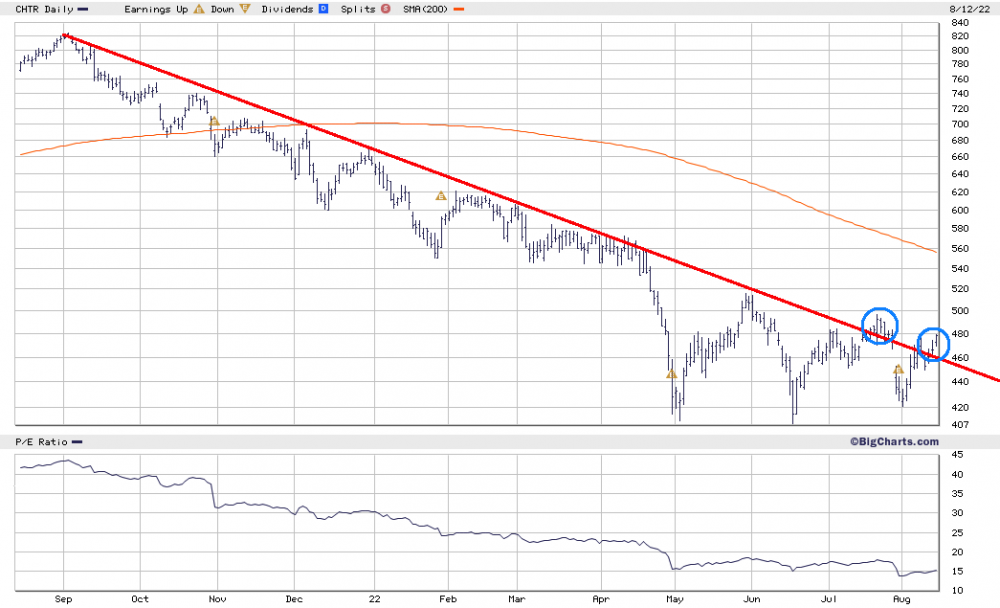Click the blue circle annotation in mid August

pyautogui.click(x=933, y=345)
